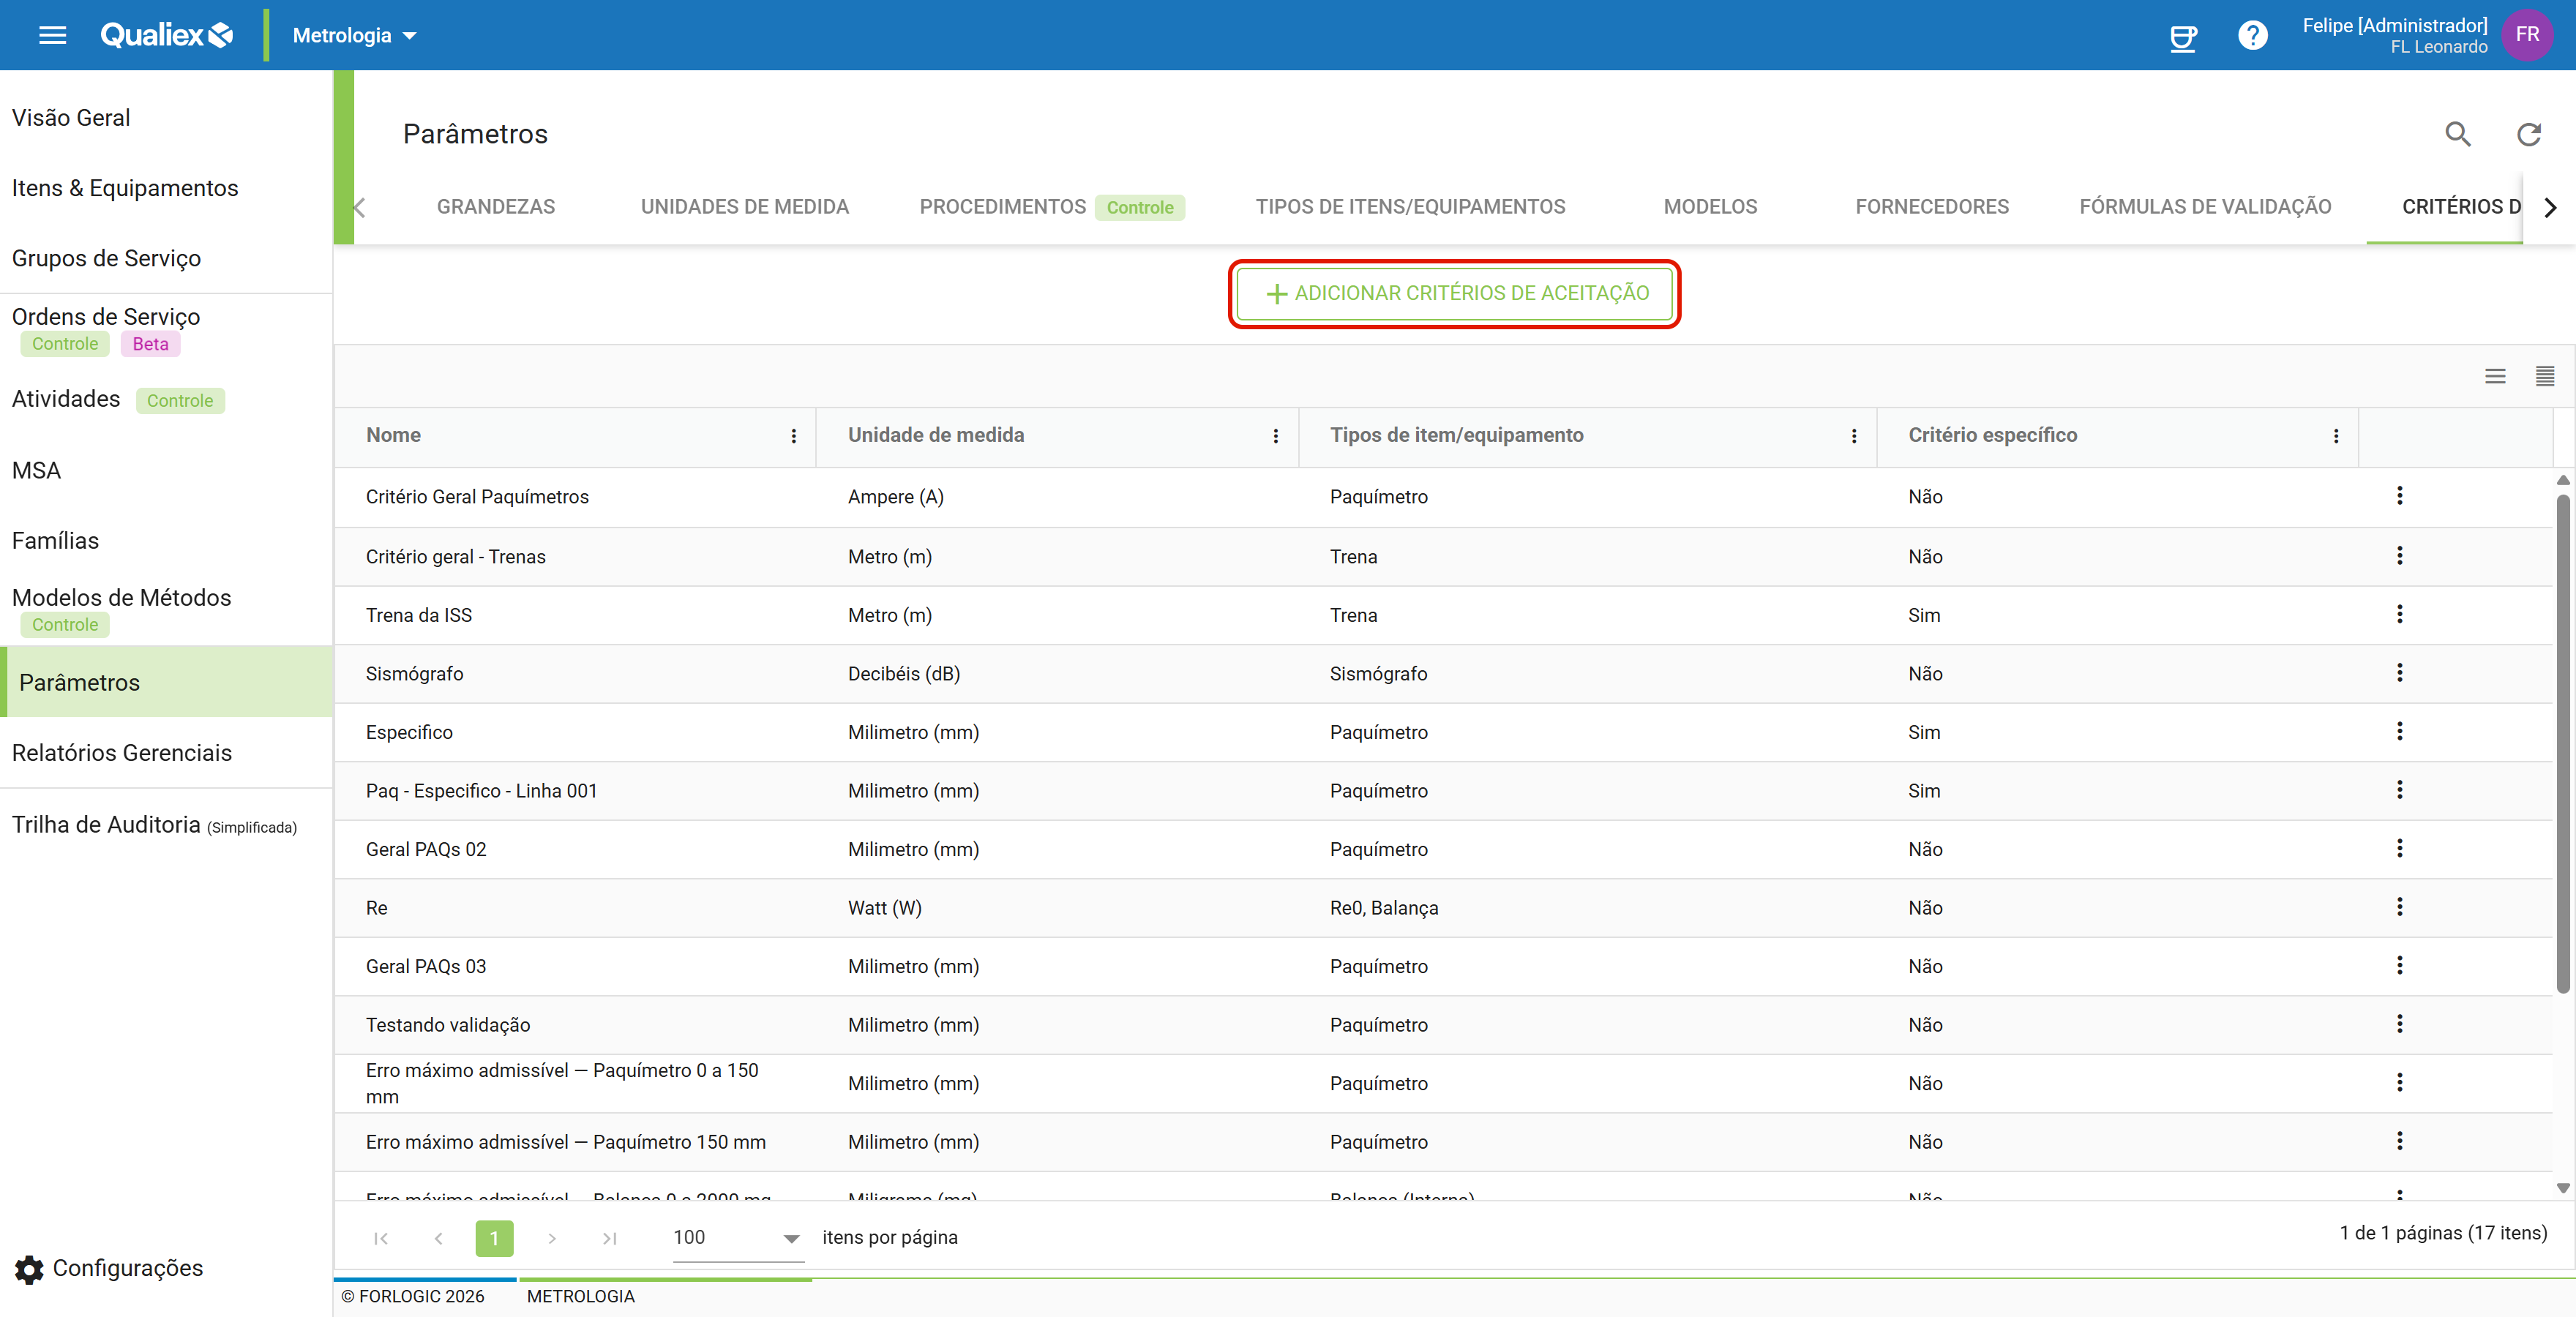Open row actions for Sismógrafo

tap(2399, 673)
